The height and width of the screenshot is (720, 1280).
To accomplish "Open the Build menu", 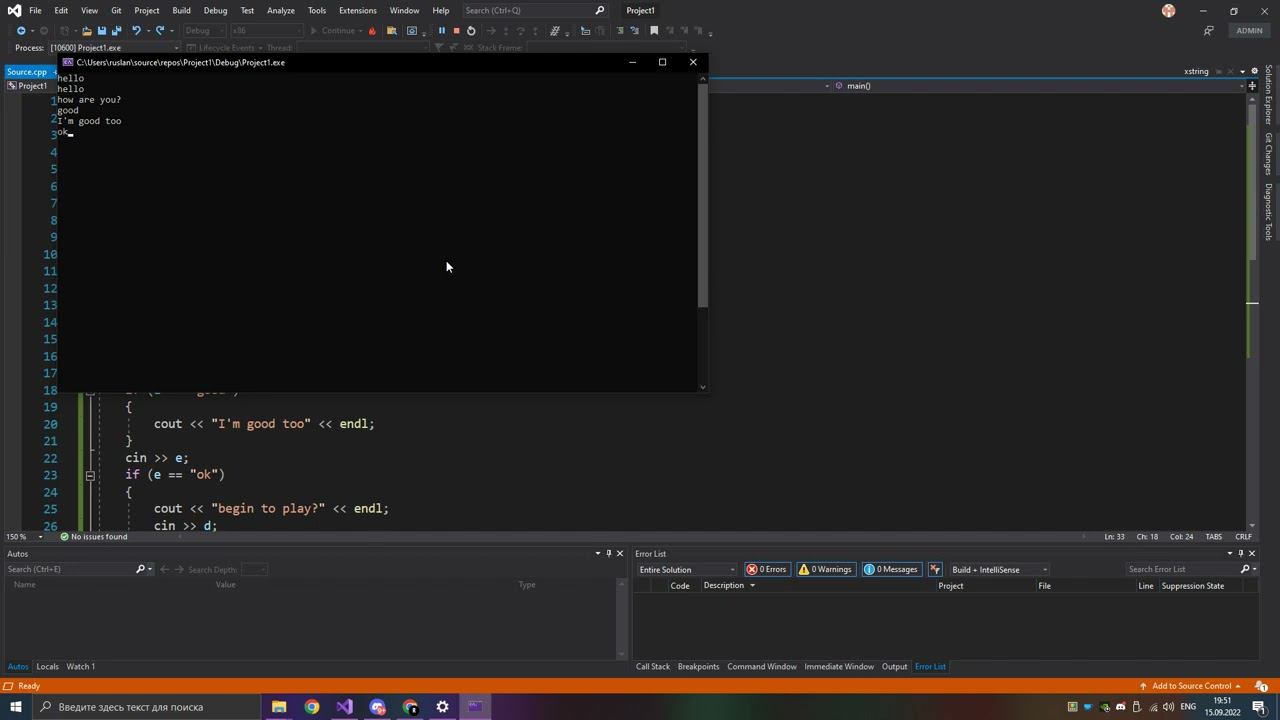I will 181,10.
